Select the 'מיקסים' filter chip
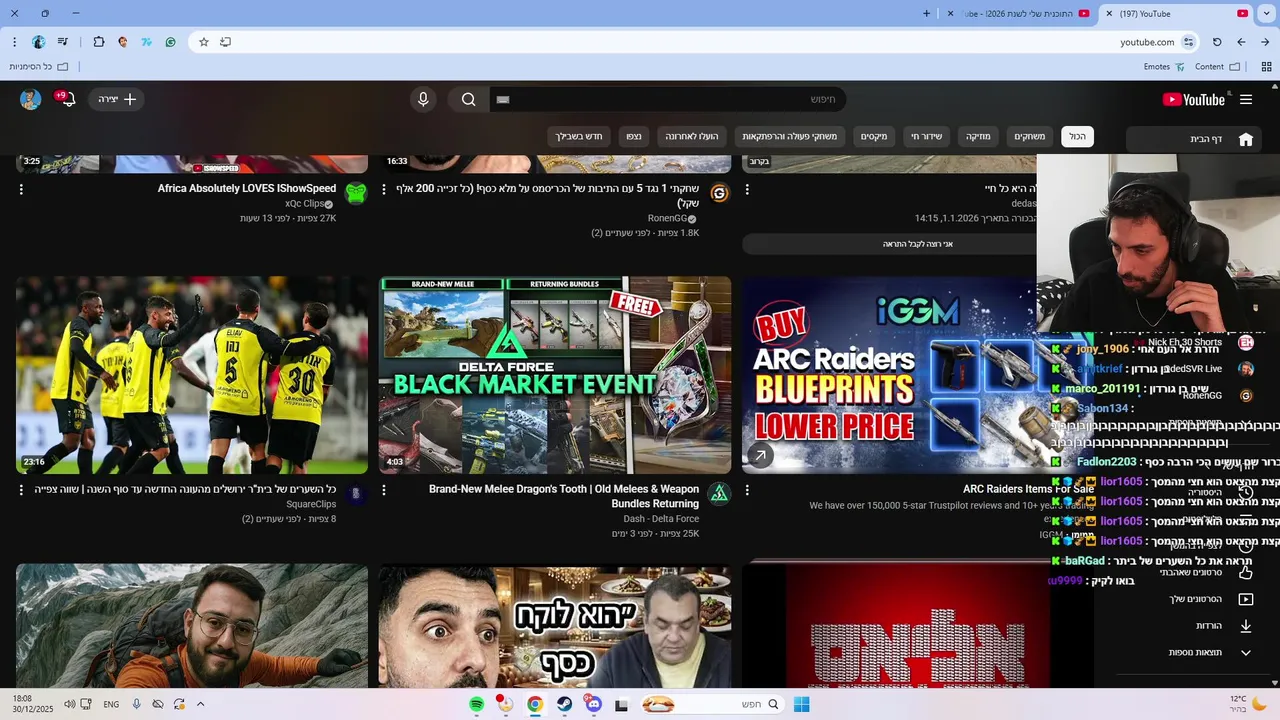The width and height of the screenshot is (1280, 720). click(x=874, y=136)
